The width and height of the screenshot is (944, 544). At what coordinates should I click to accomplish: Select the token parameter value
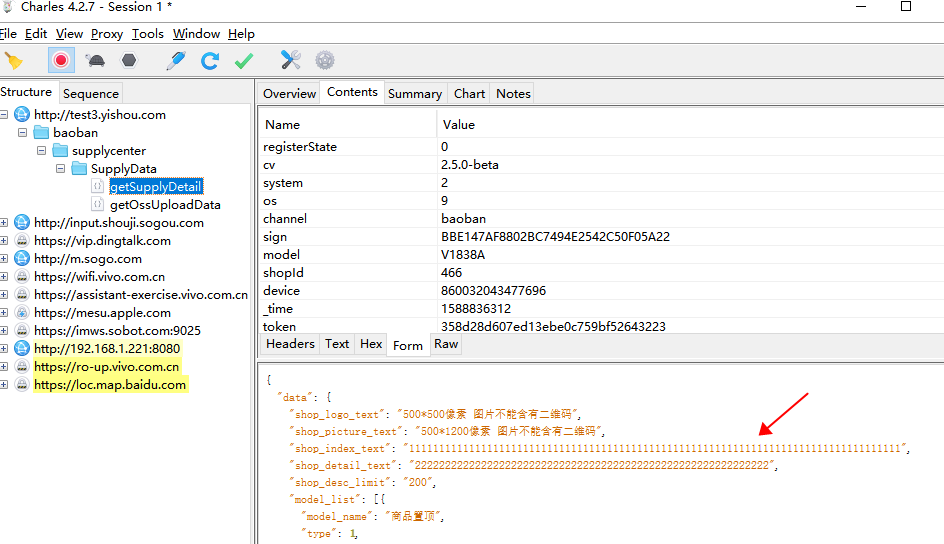[x=553, y=326]
